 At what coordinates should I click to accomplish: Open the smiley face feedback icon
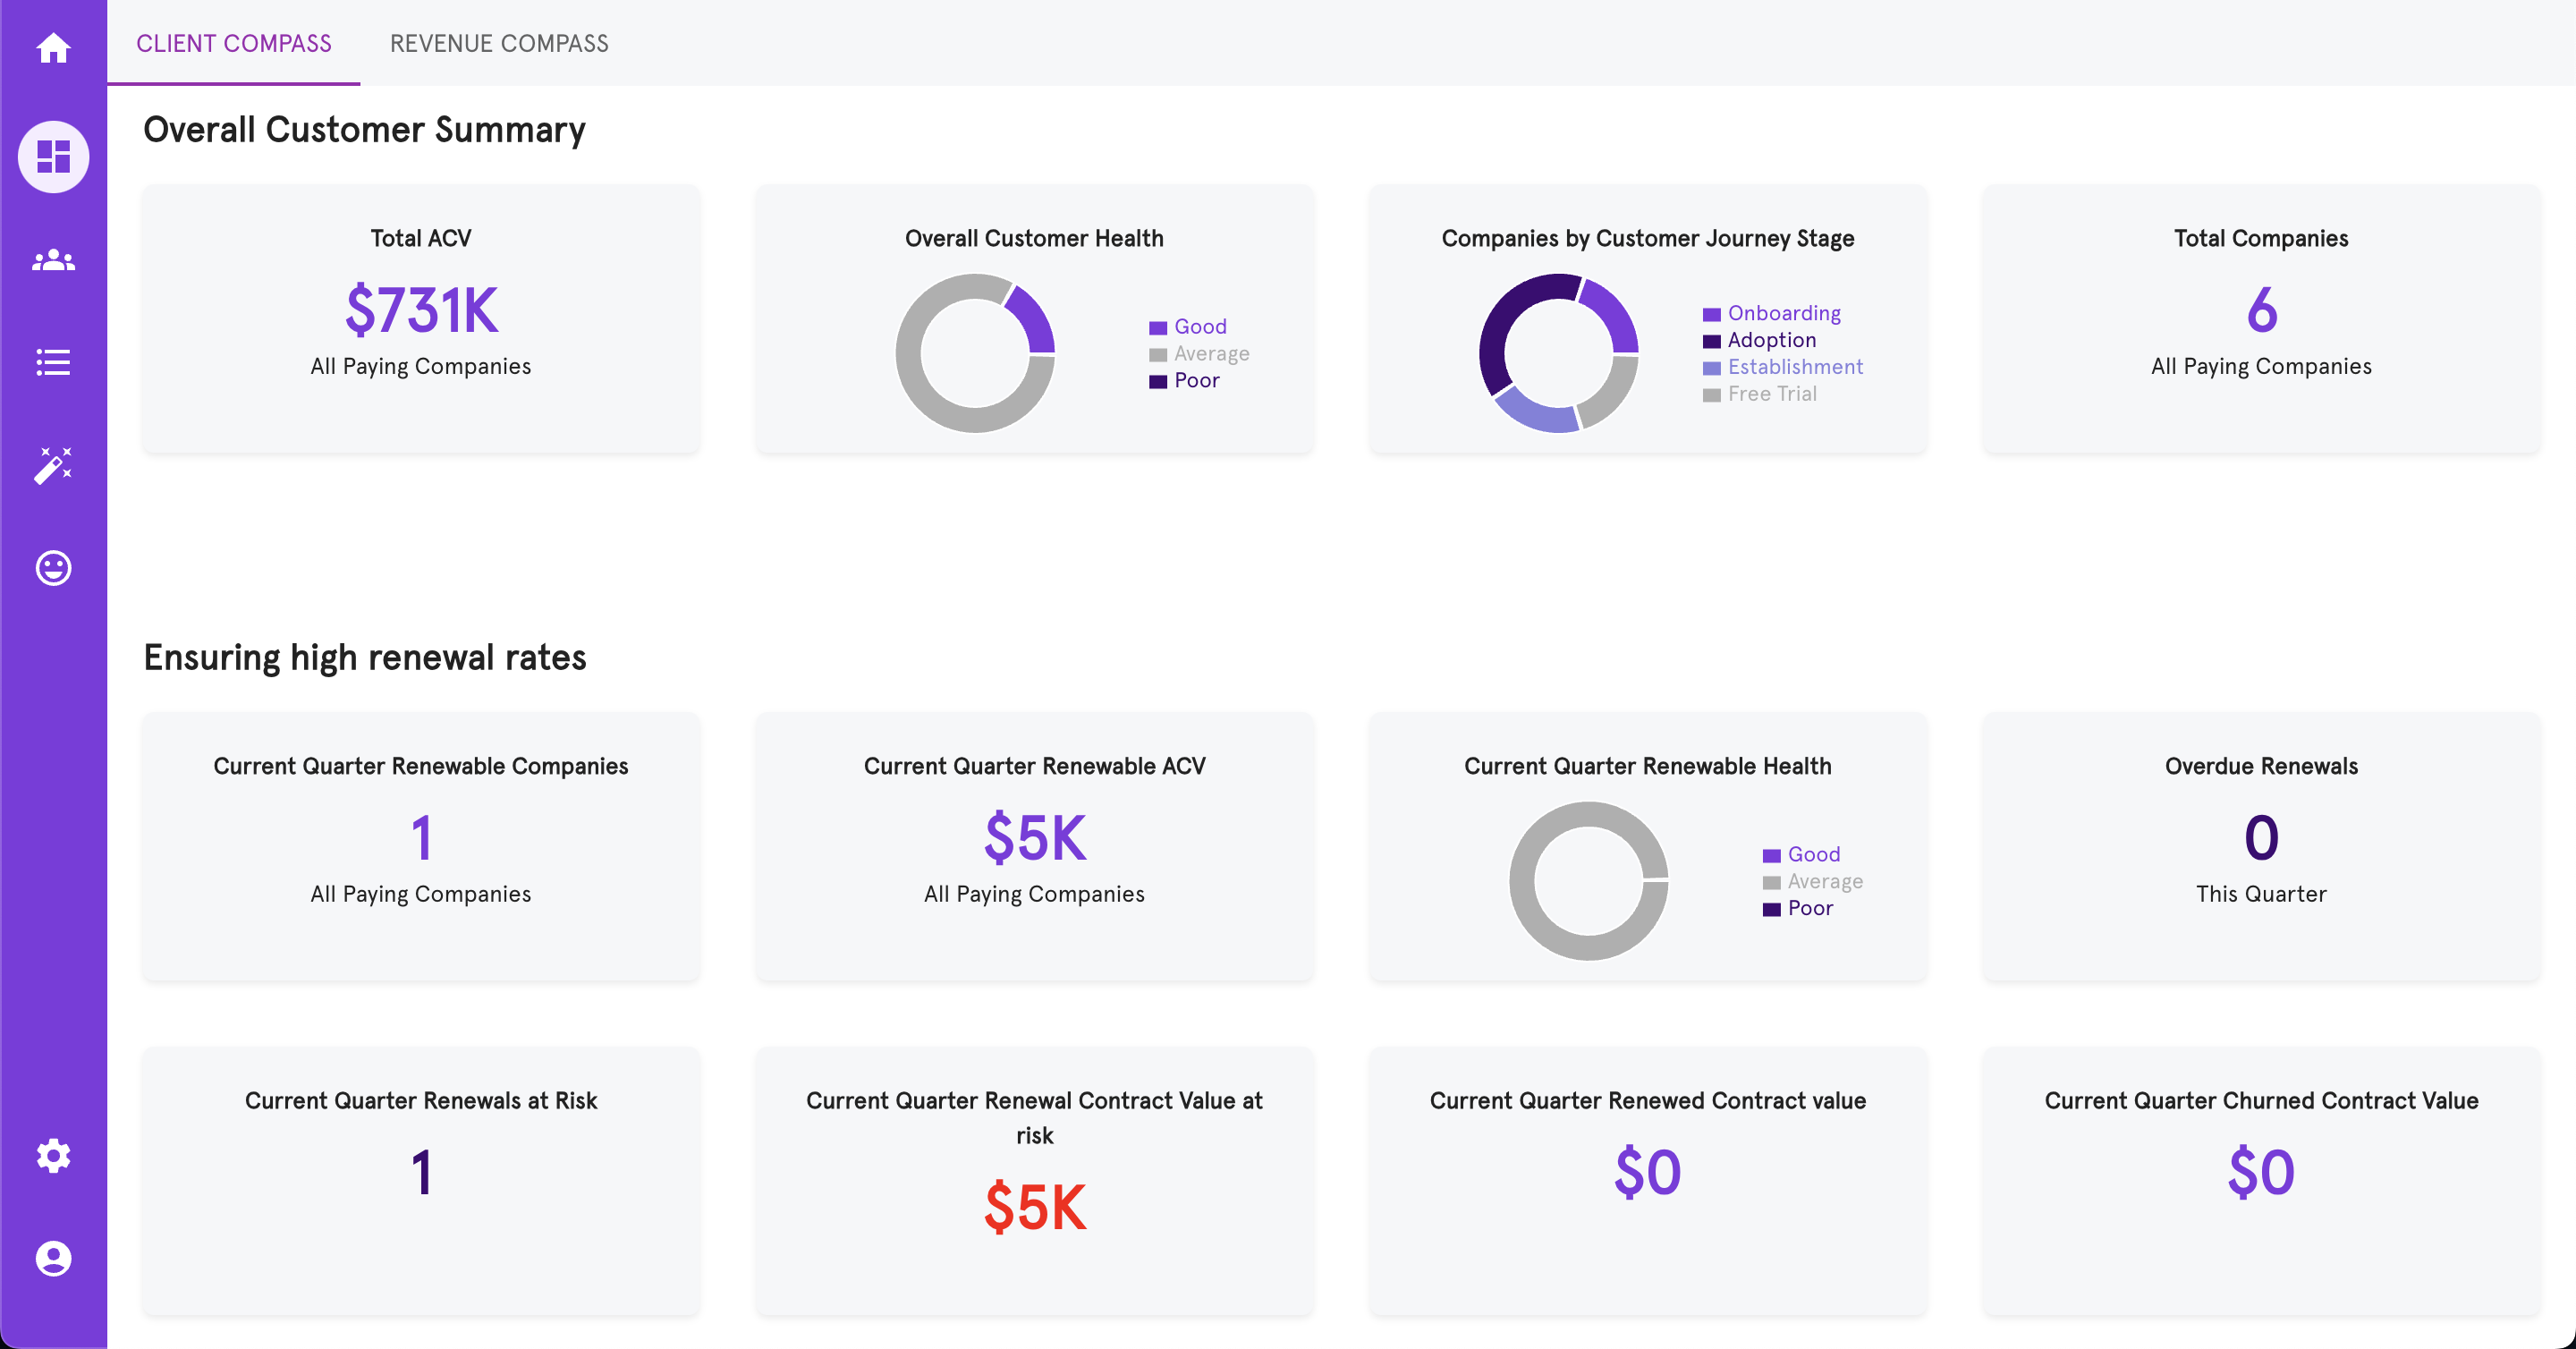[x=53, y=568]
